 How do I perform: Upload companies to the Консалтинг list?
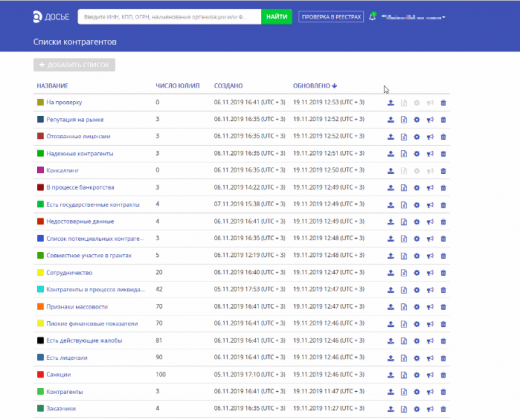[x=391, y=171]
